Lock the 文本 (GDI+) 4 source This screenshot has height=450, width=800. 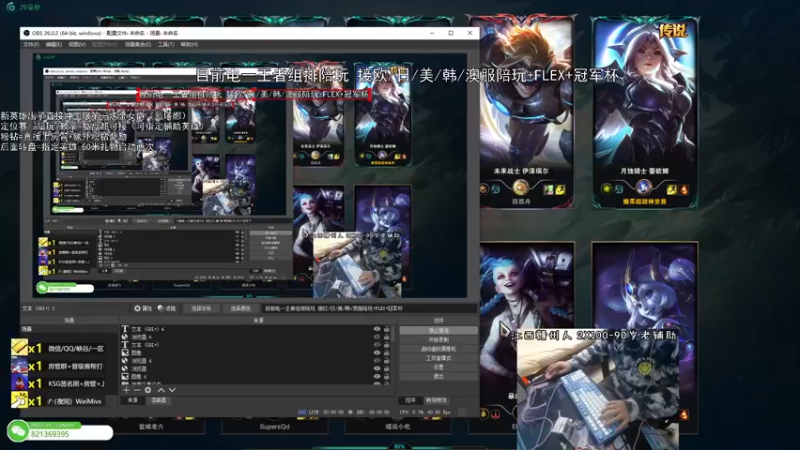[386, 329]
